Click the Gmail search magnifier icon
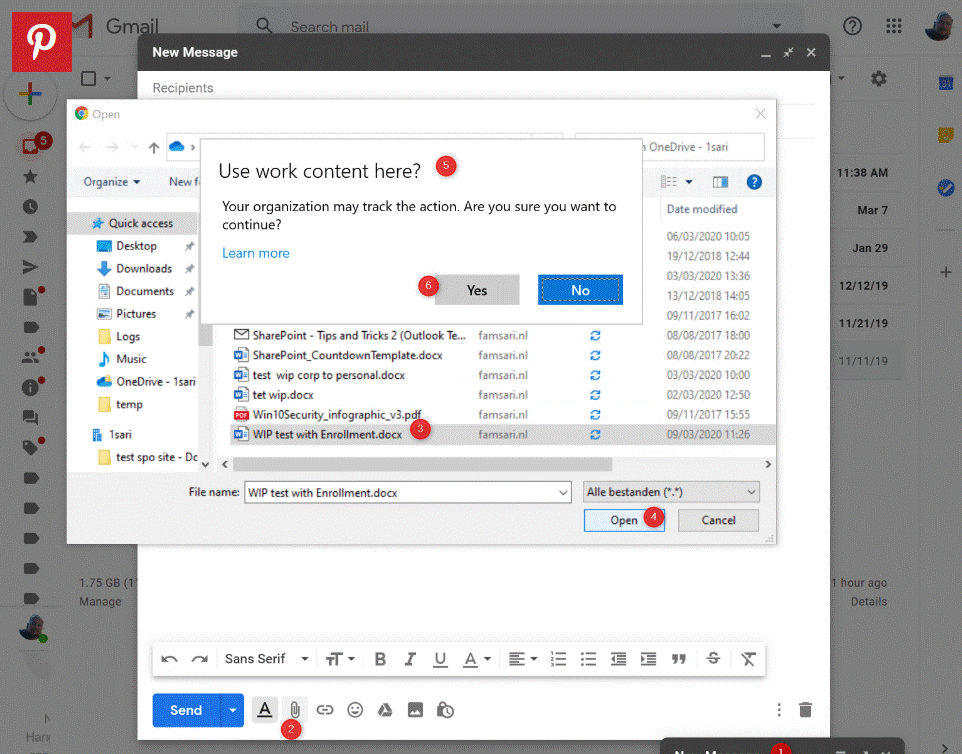This screenshot has height=754, width=962. click(264, 26)
